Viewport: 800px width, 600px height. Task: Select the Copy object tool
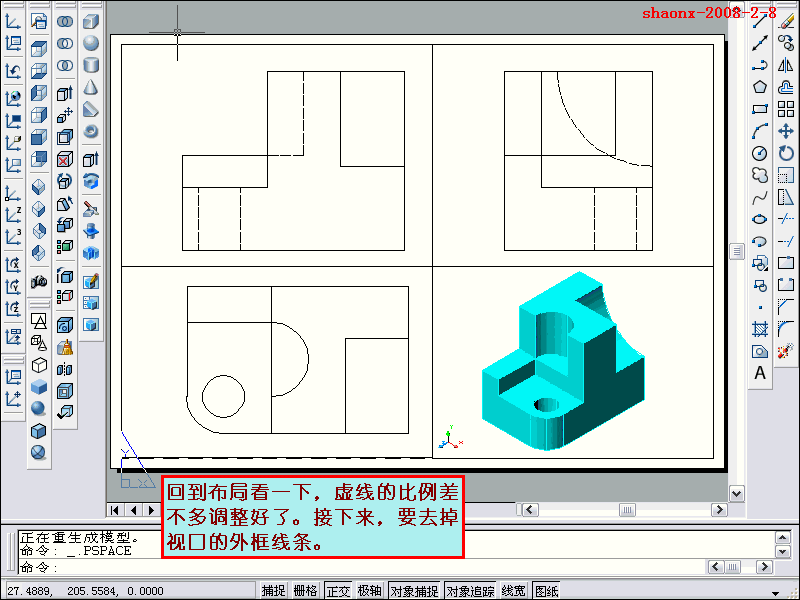tap(786, 43)
